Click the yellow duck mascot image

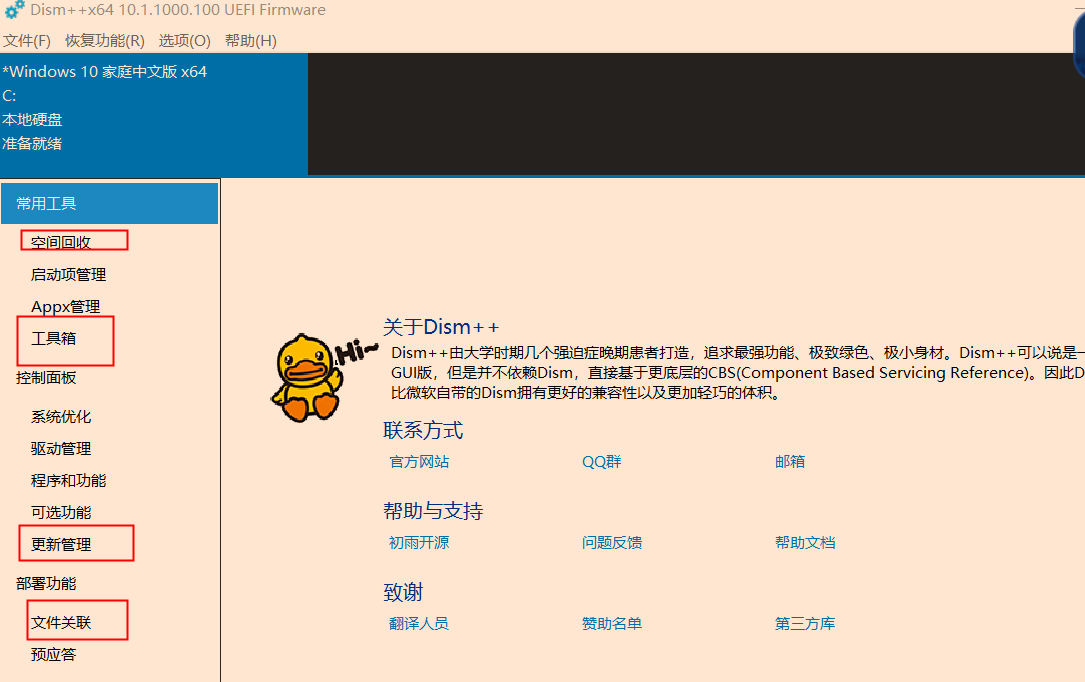pyautogui.click(x=324, y=378)
